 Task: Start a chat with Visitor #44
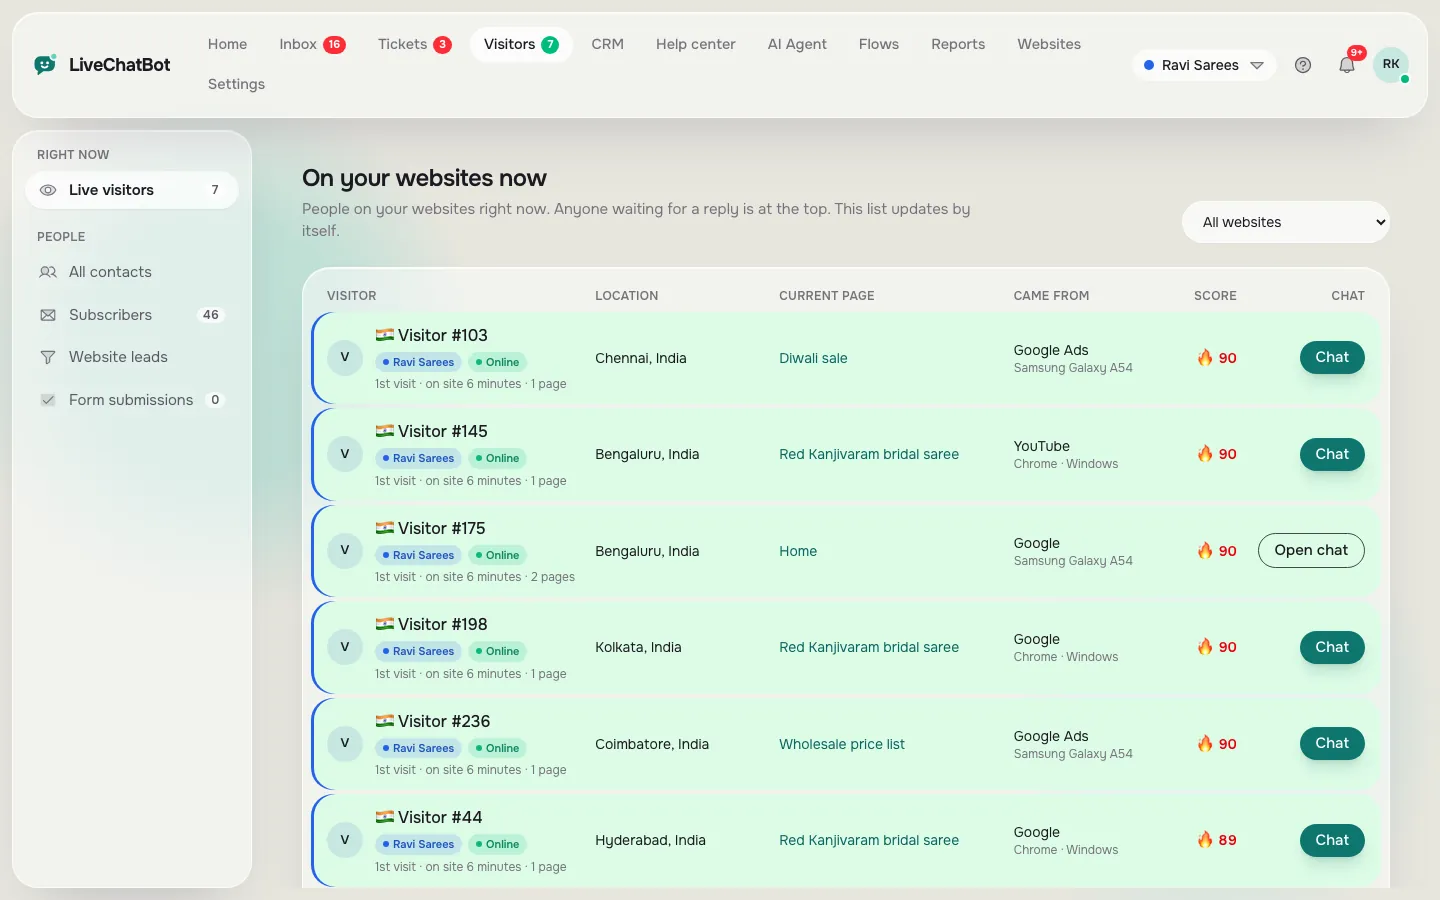click(1332, 840)
